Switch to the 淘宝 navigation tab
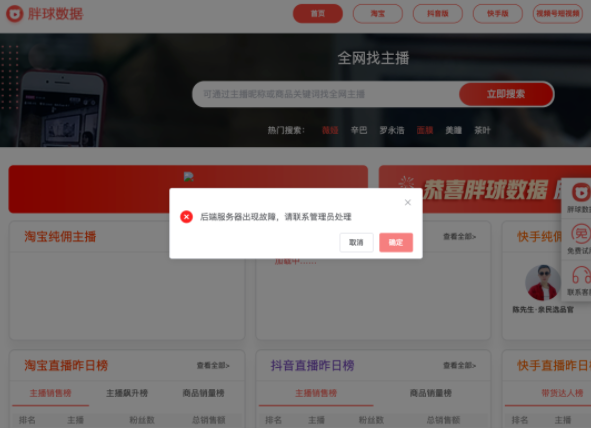591x428 pixels. 378,14
